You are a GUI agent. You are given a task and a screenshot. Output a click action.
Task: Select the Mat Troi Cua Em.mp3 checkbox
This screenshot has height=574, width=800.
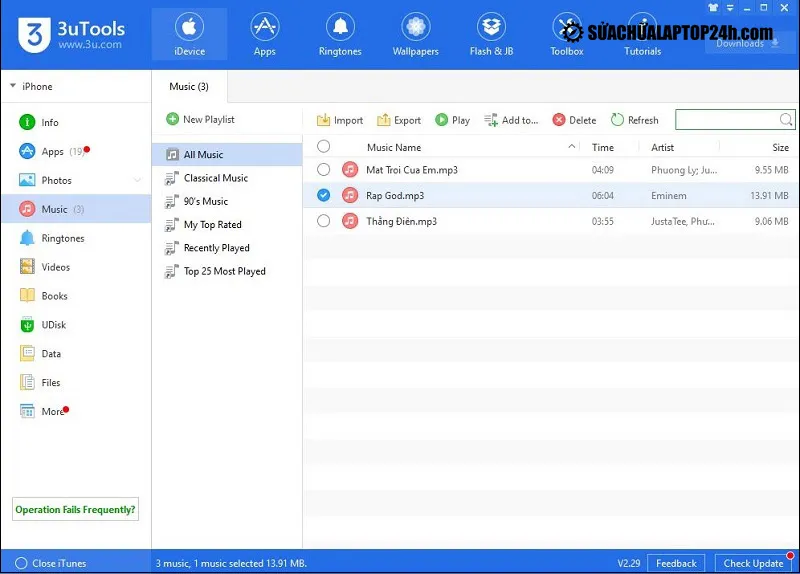point(323,170)
